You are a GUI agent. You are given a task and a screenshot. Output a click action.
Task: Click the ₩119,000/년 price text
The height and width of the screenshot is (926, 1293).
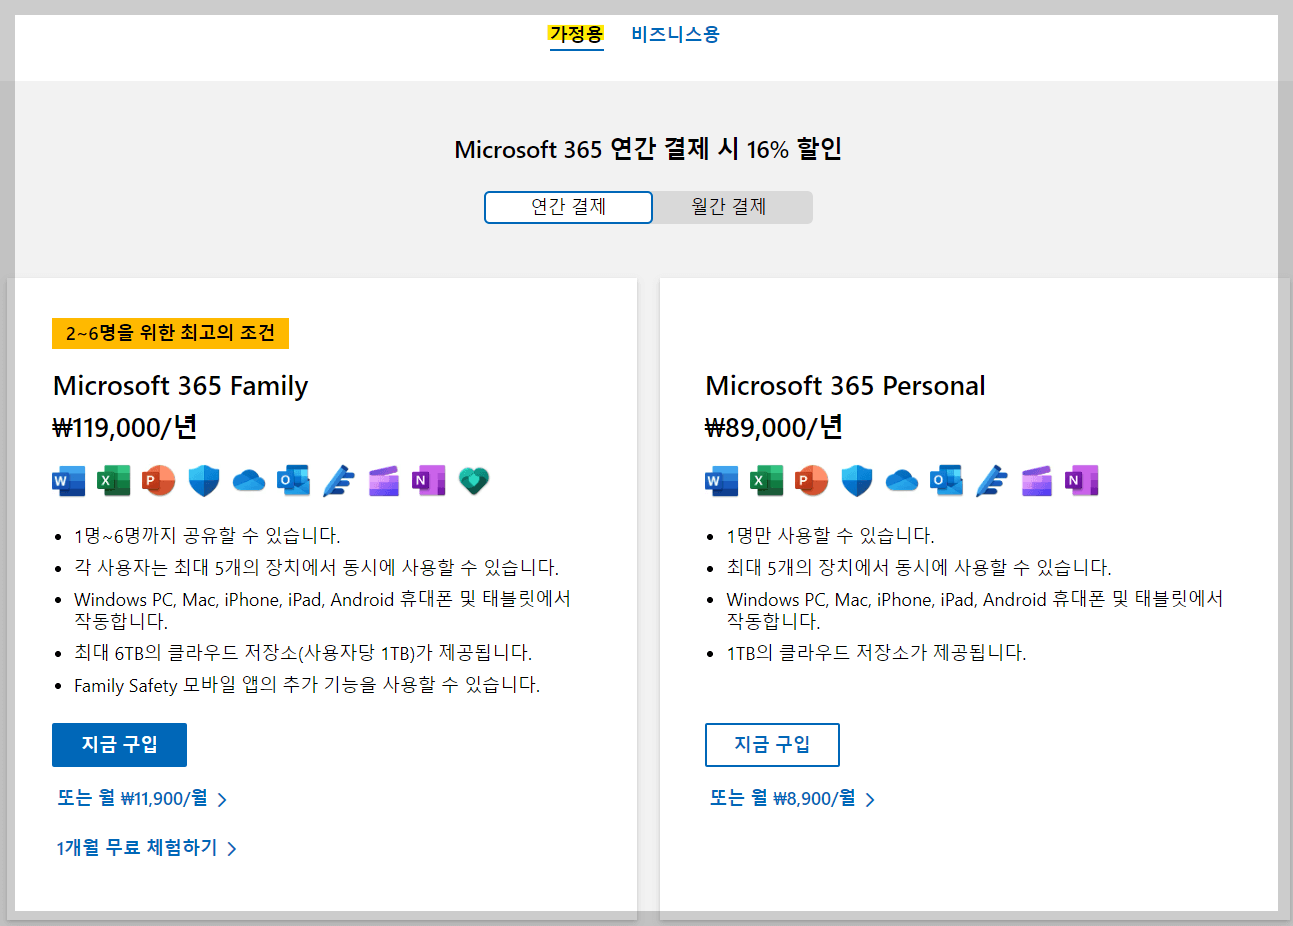pos(125,428)
